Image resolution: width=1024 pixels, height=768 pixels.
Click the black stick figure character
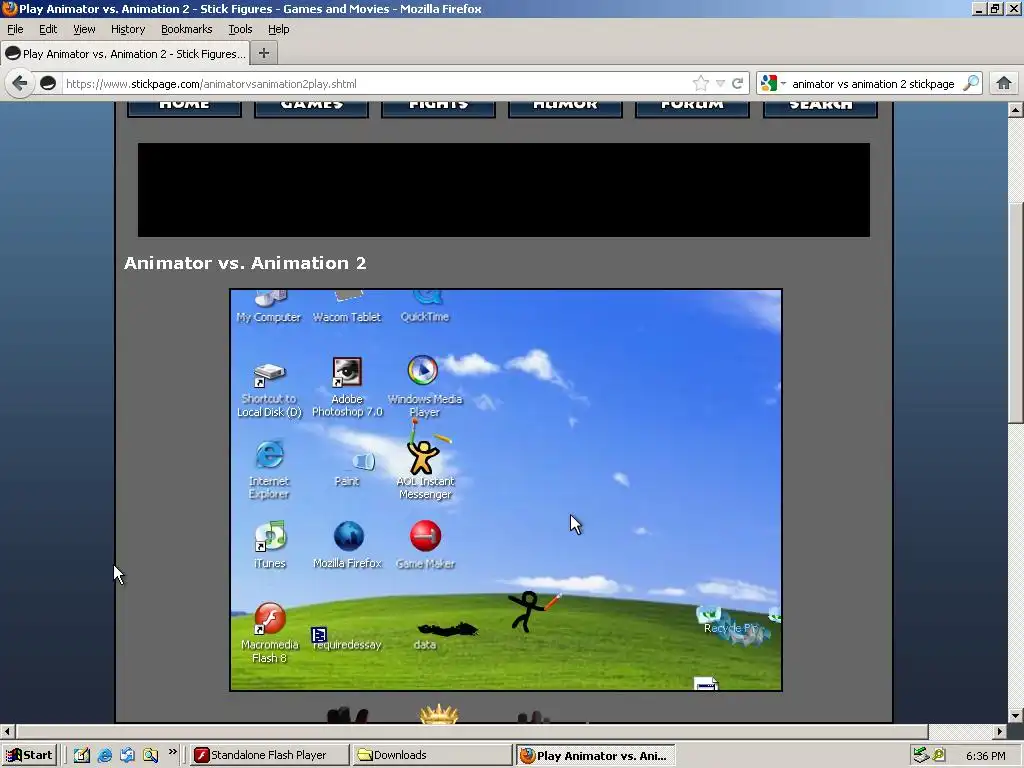pos(527,611)
